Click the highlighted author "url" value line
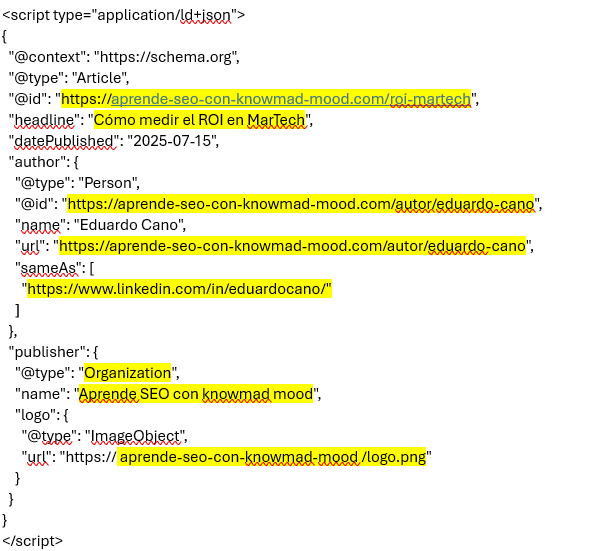Viewport: 615px width, 551px height. [x=292, y=246]
